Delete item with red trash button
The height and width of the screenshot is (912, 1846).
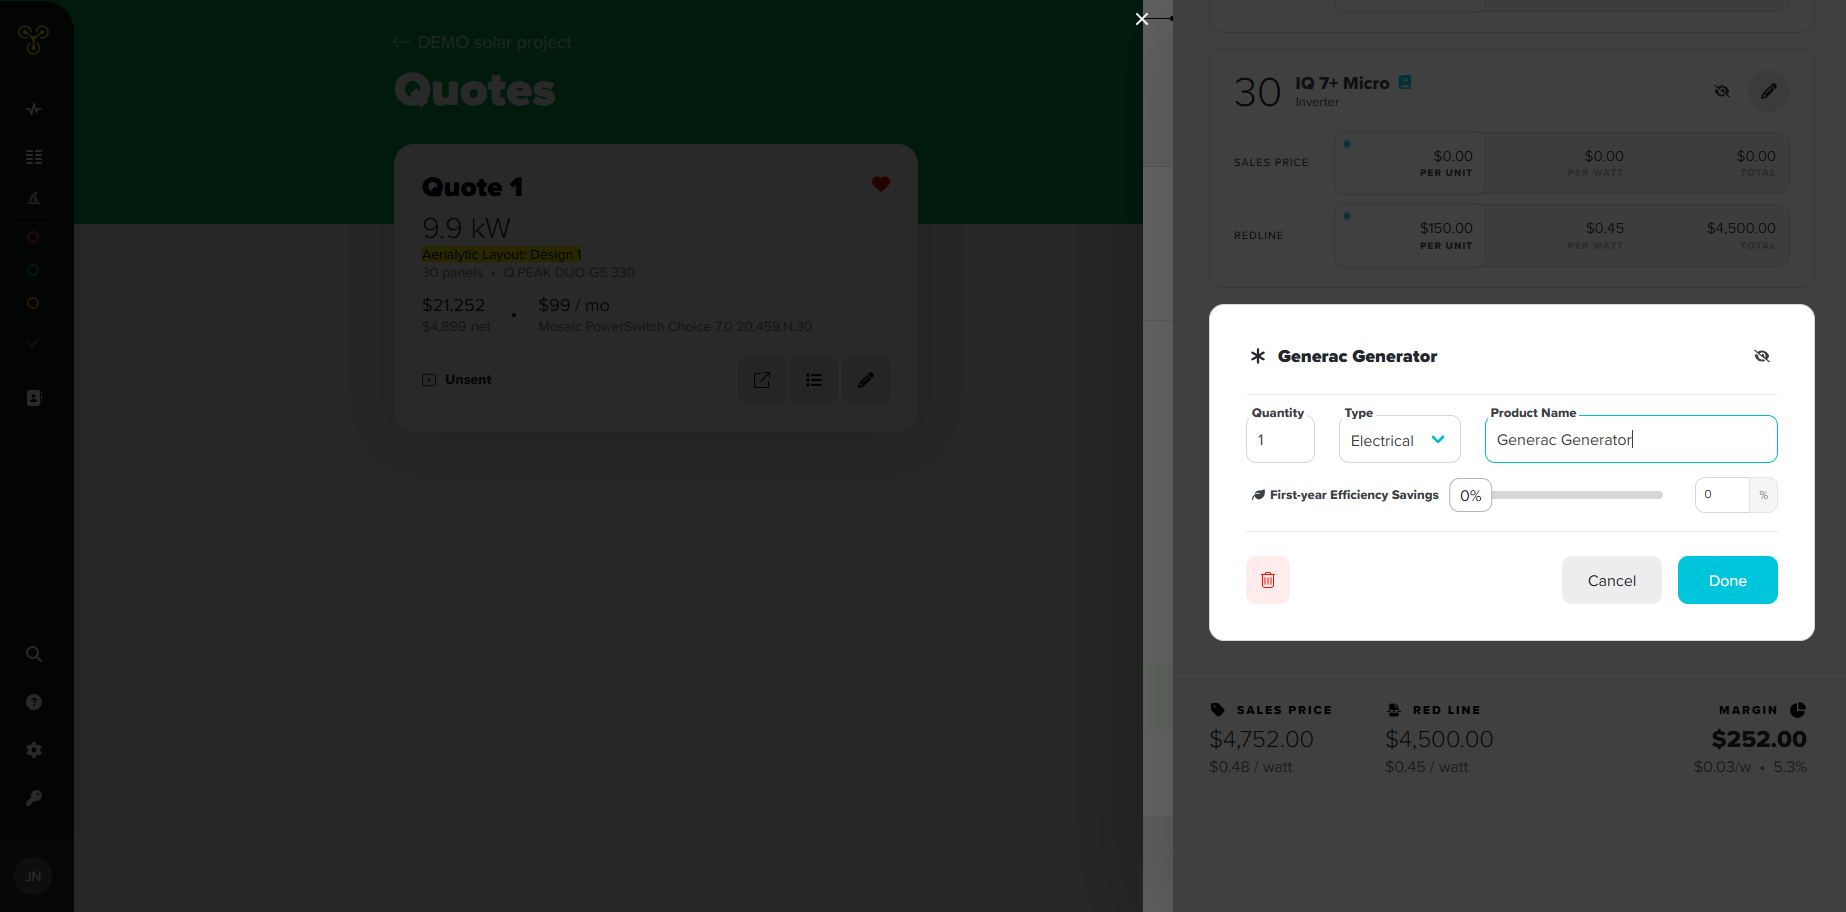pos(1268,580)
